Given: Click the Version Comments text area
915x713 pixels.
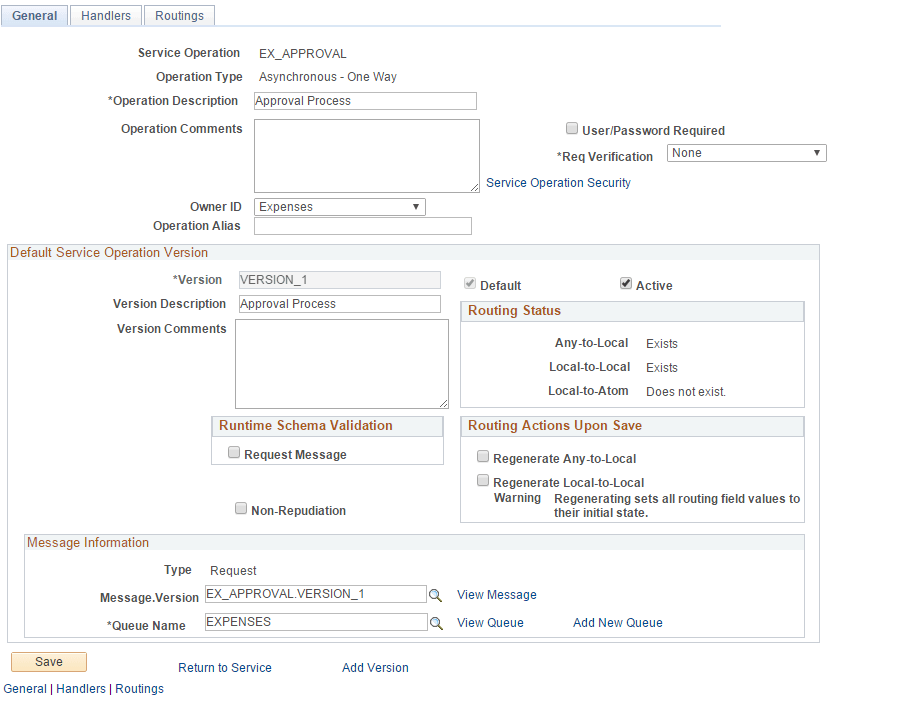Looking at the screenshot, I should point(342,364).
